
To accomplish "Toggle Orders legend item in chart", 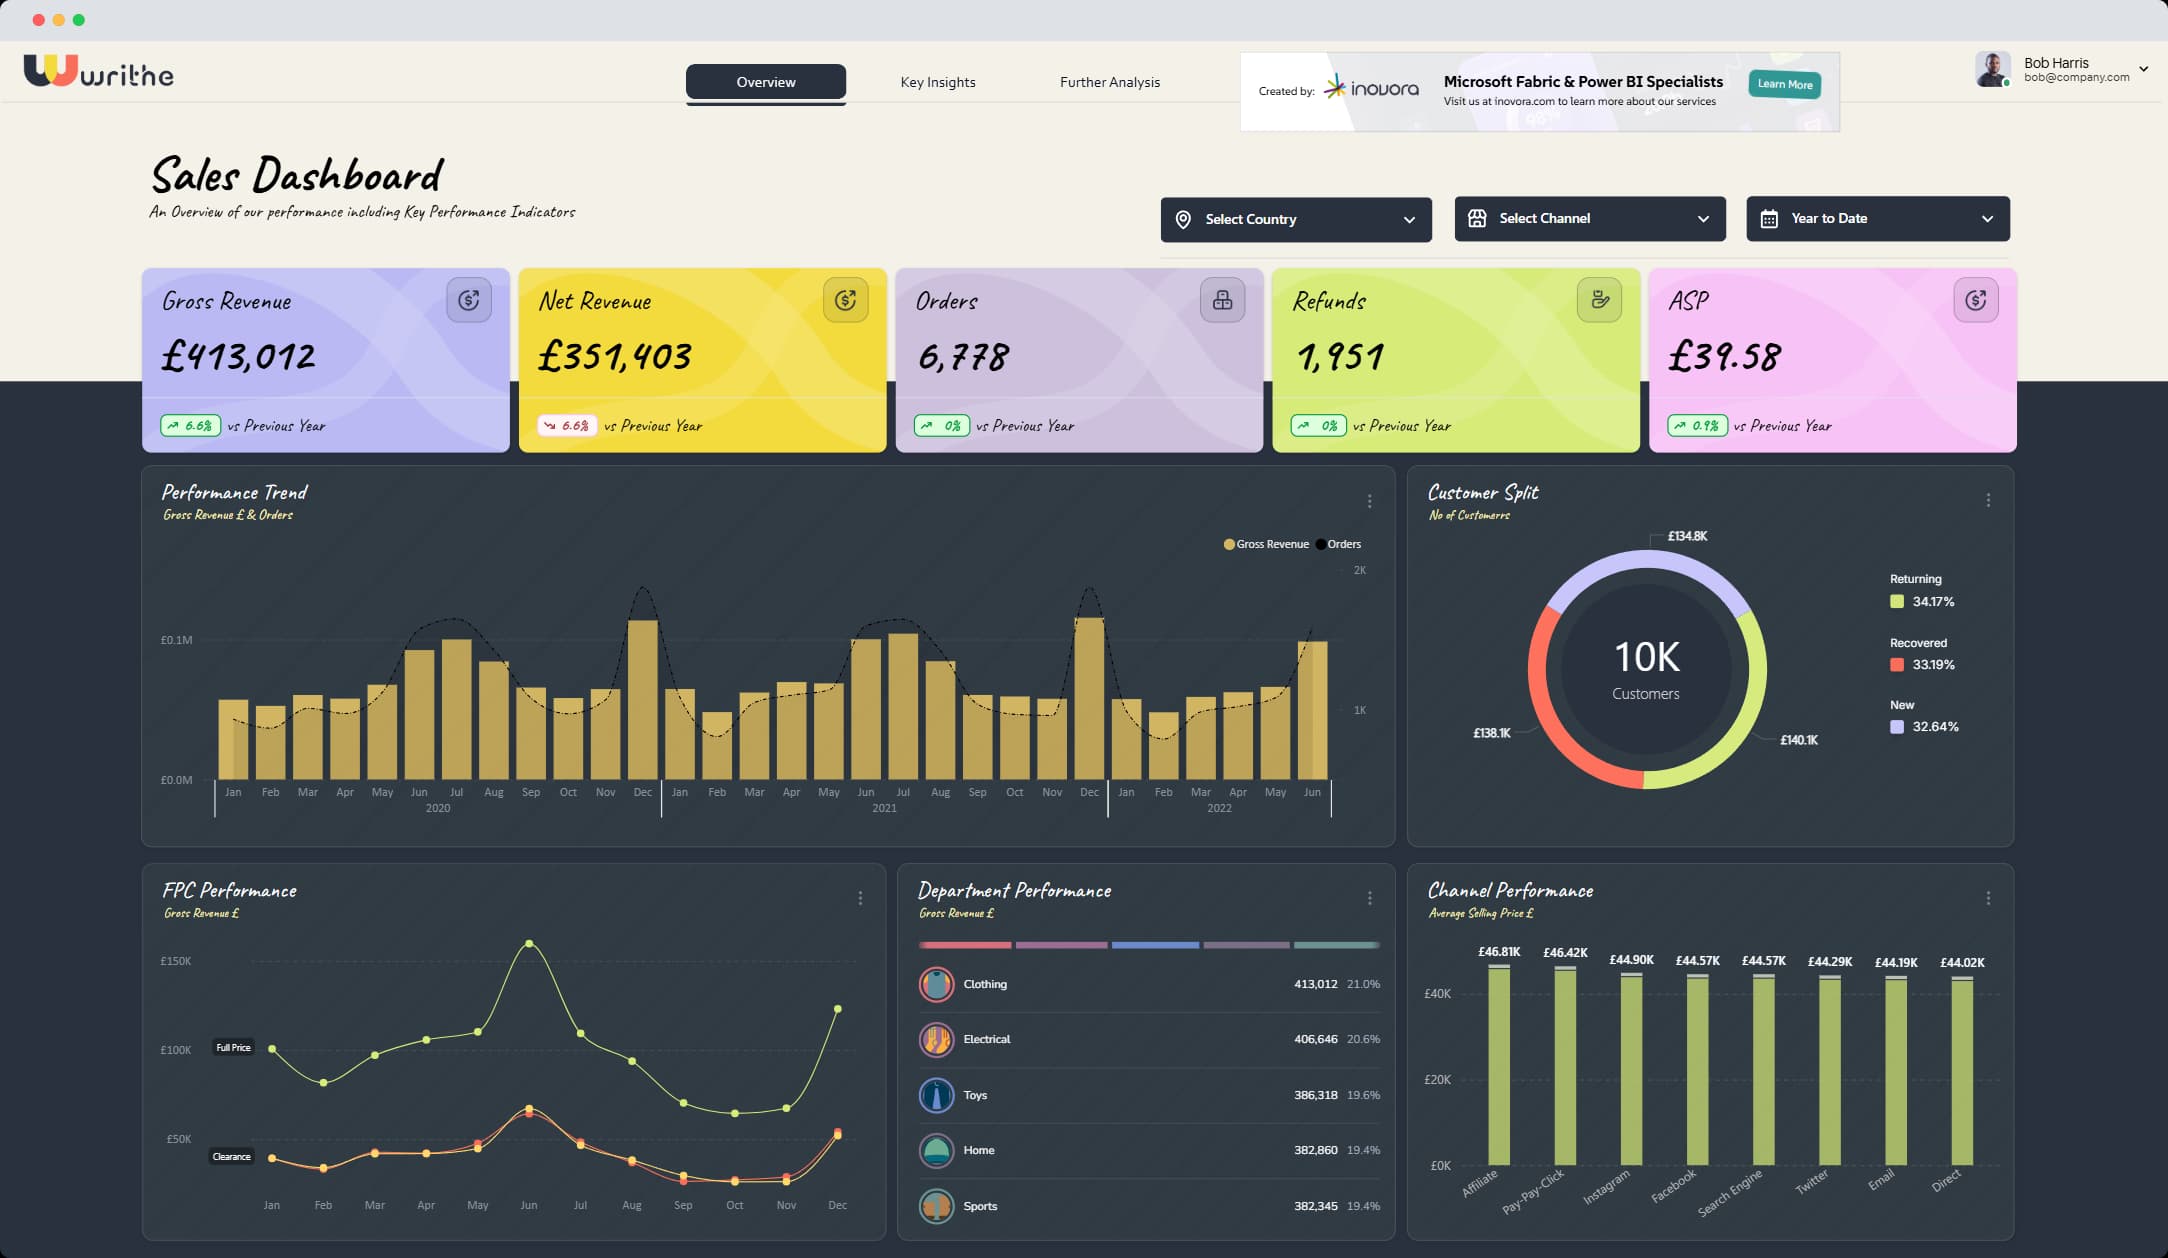I will (1338, 544).
